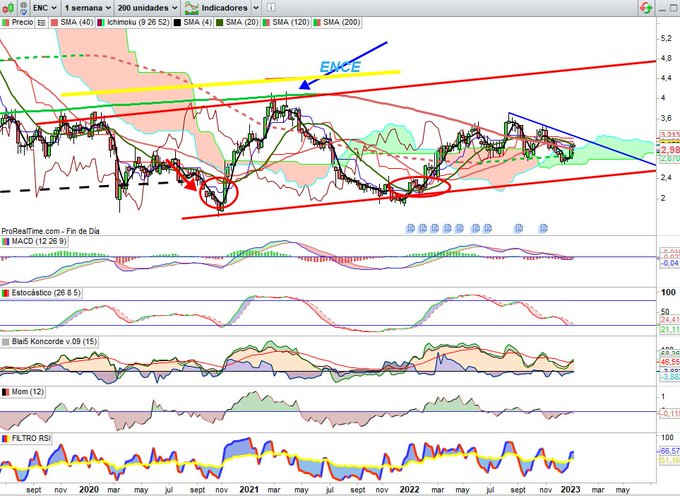The width and height of the screenshot is (680, 496).
Task: Click the red-green refresh sync icon
Action: point(646,8)
